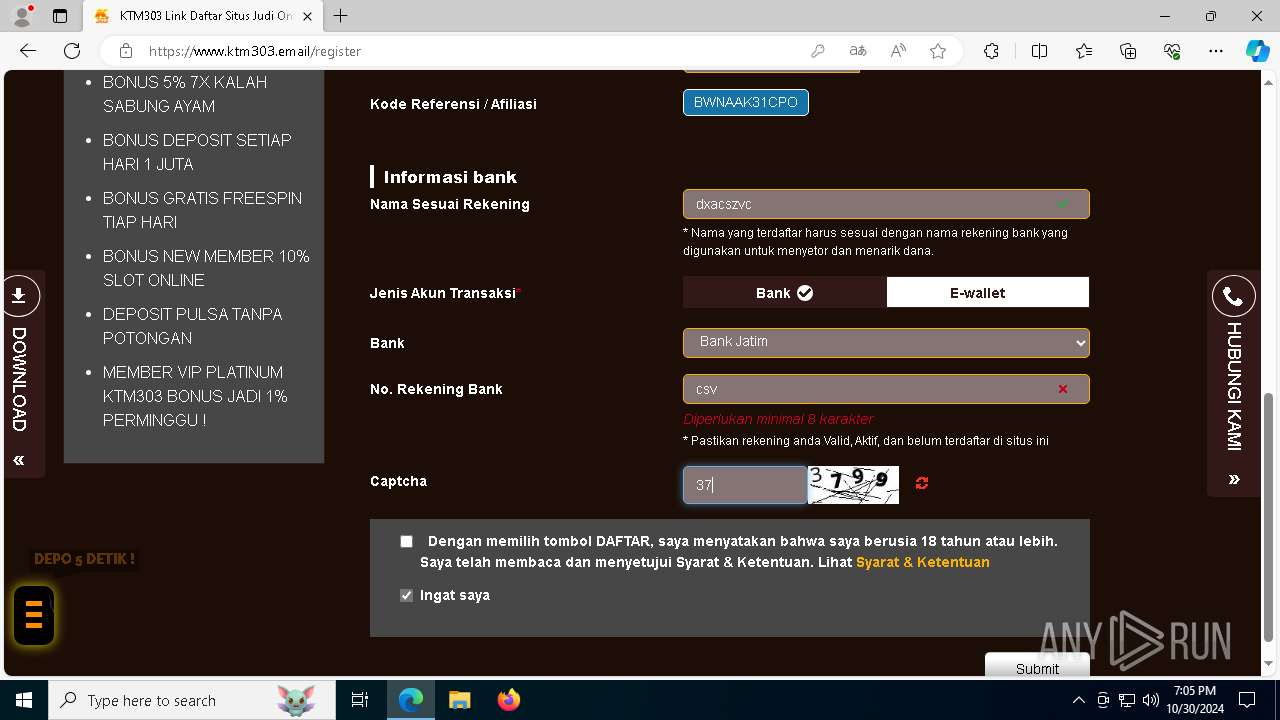Show hidden system tray icons

pyautogui.click(x=1078, y=700)
